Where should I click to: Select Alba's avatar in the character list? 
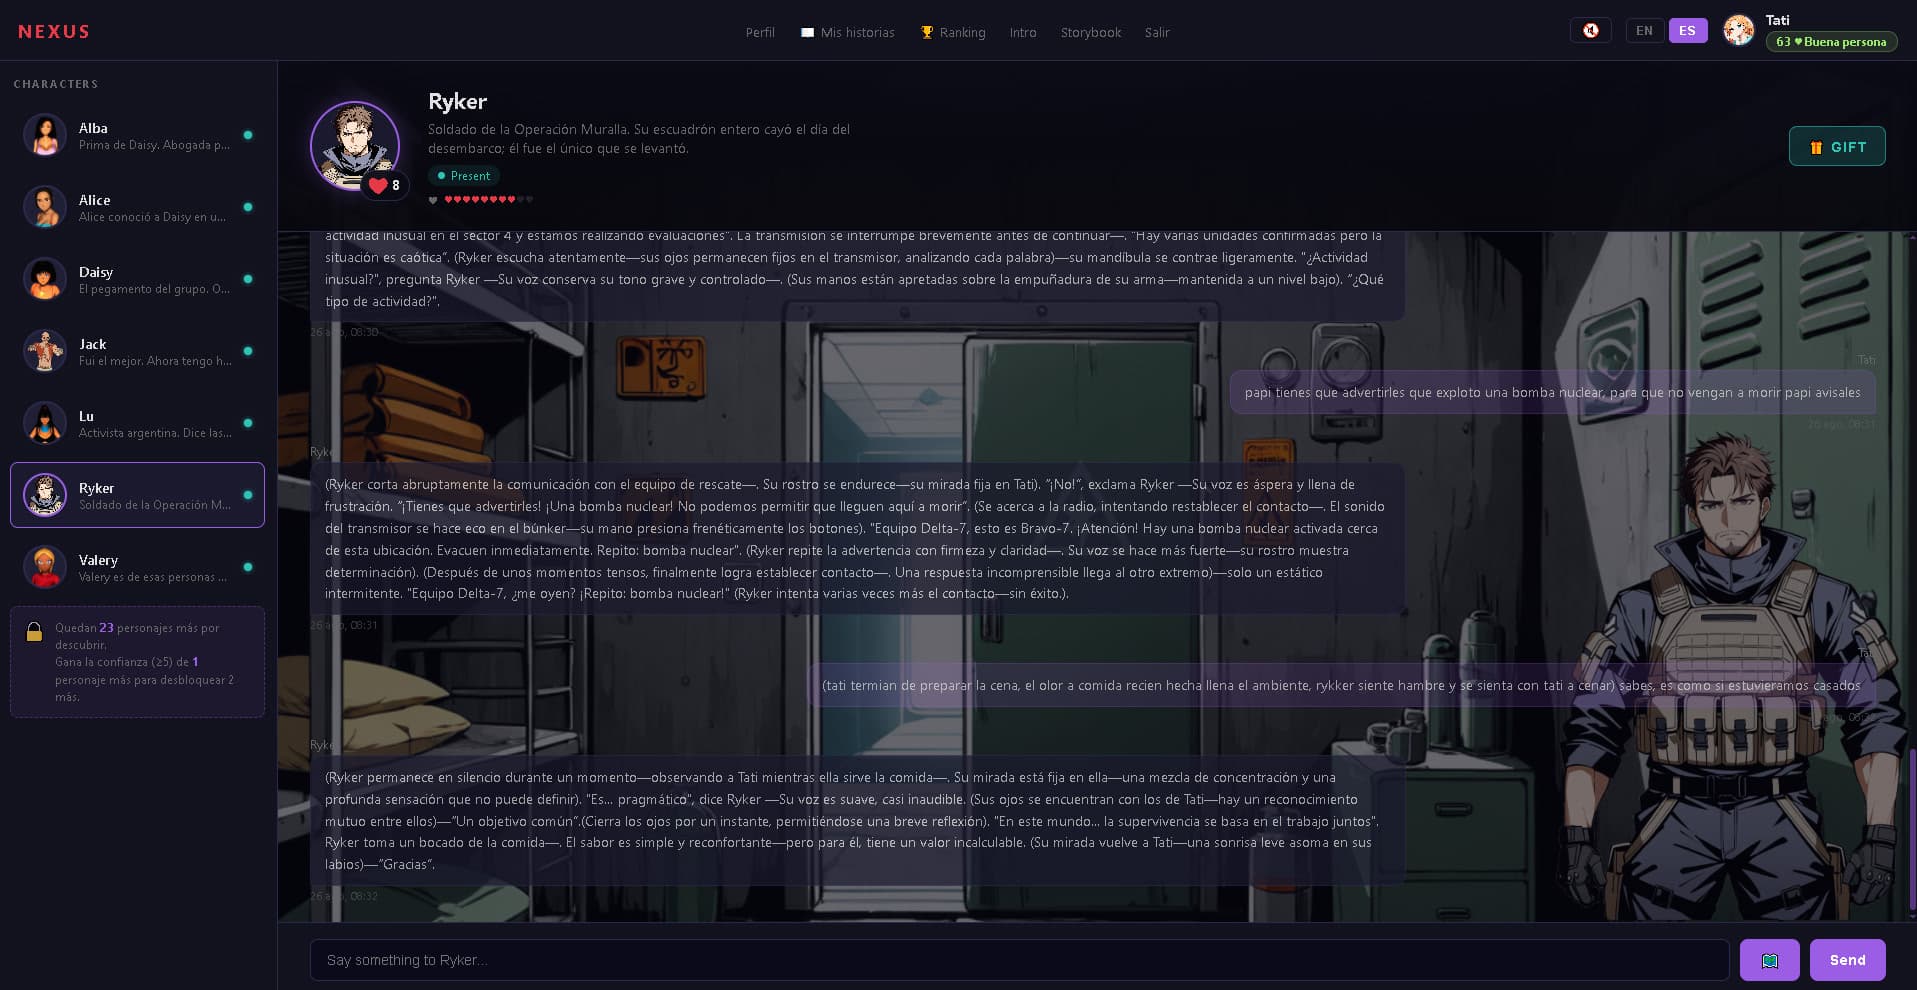pos(45,135)
